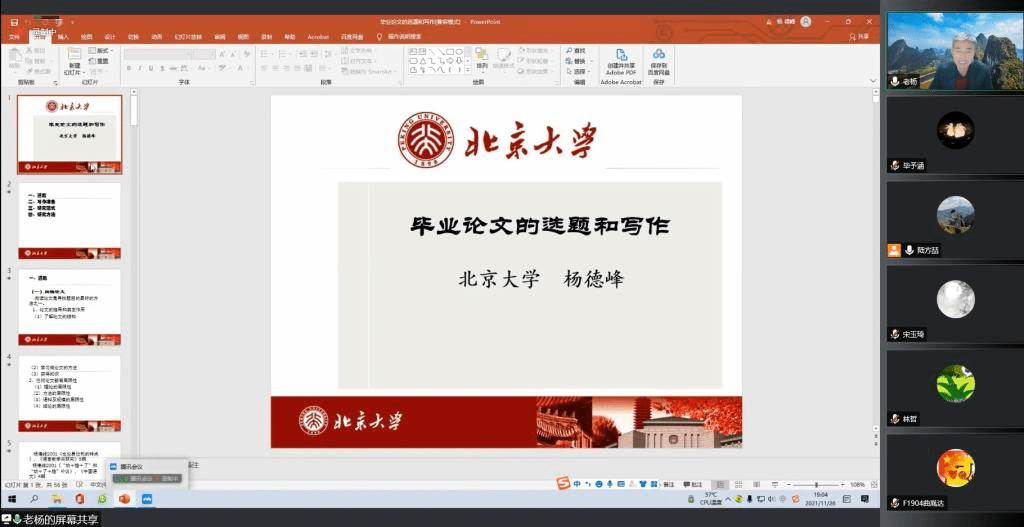Click 创建并共享 Adobe PDF icon

(621, 61)
